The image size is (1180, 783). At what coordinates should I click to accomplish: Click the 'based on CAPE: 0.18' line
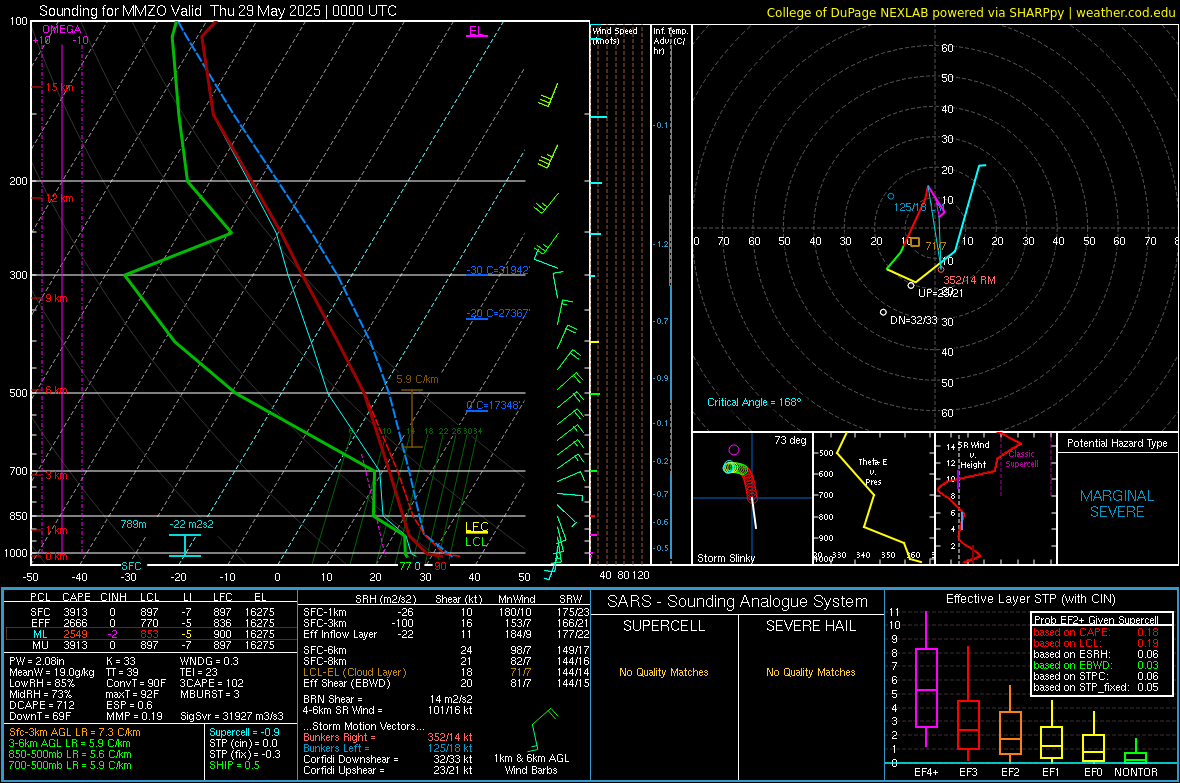[1096, 632]
